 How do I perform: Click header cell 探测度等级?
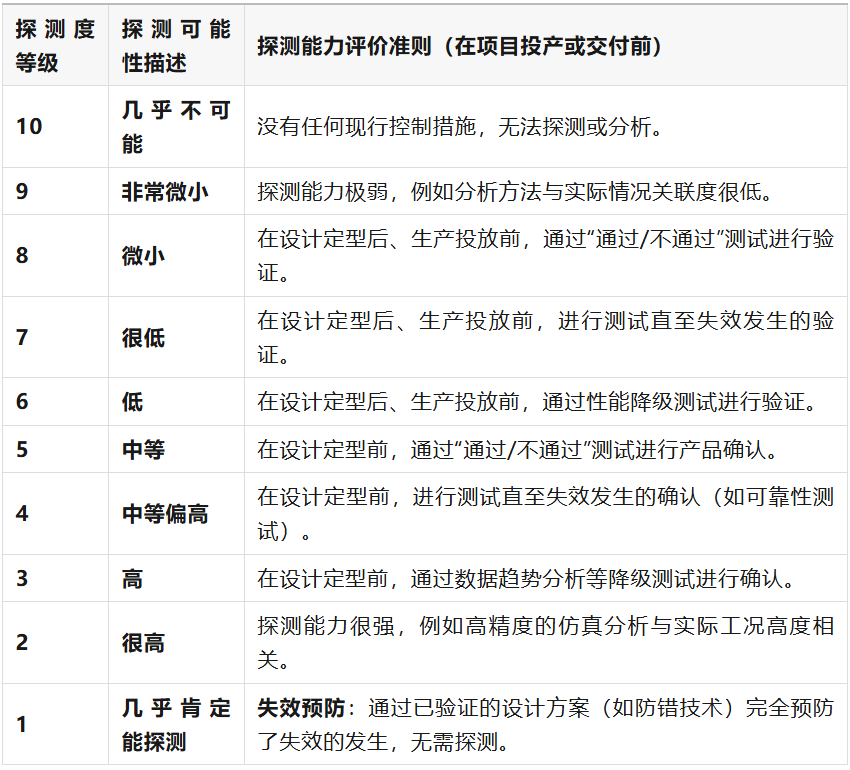click(x=55, y=46)
